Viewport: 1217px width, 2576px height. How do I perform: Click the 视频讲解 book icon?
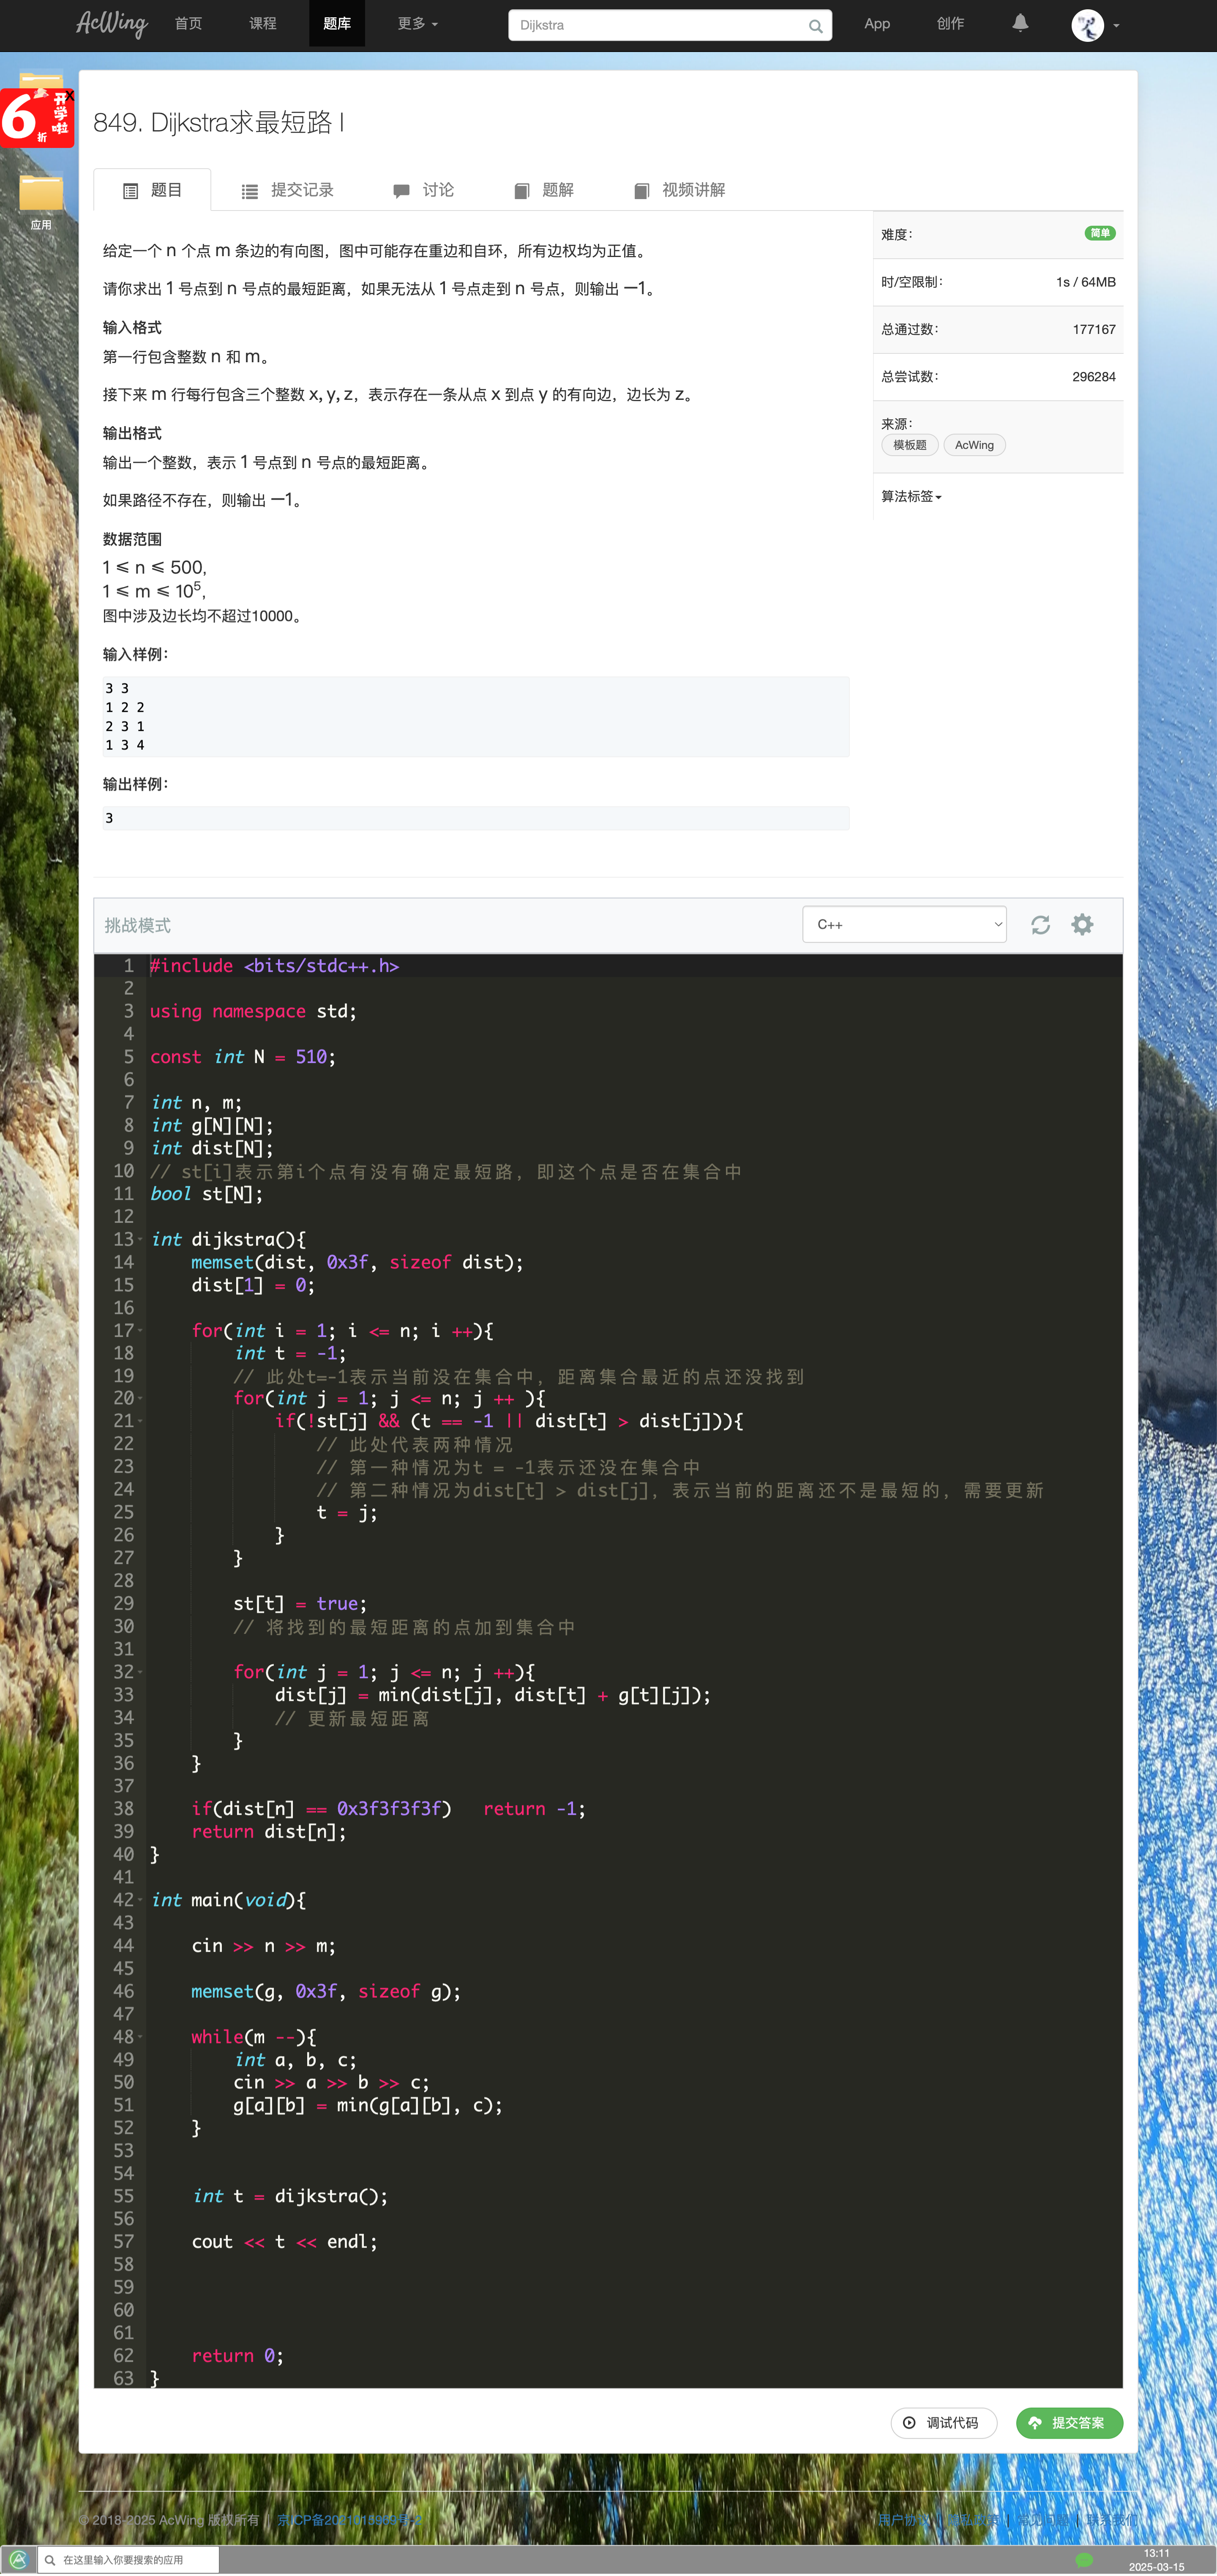click(x=642, y=191)
